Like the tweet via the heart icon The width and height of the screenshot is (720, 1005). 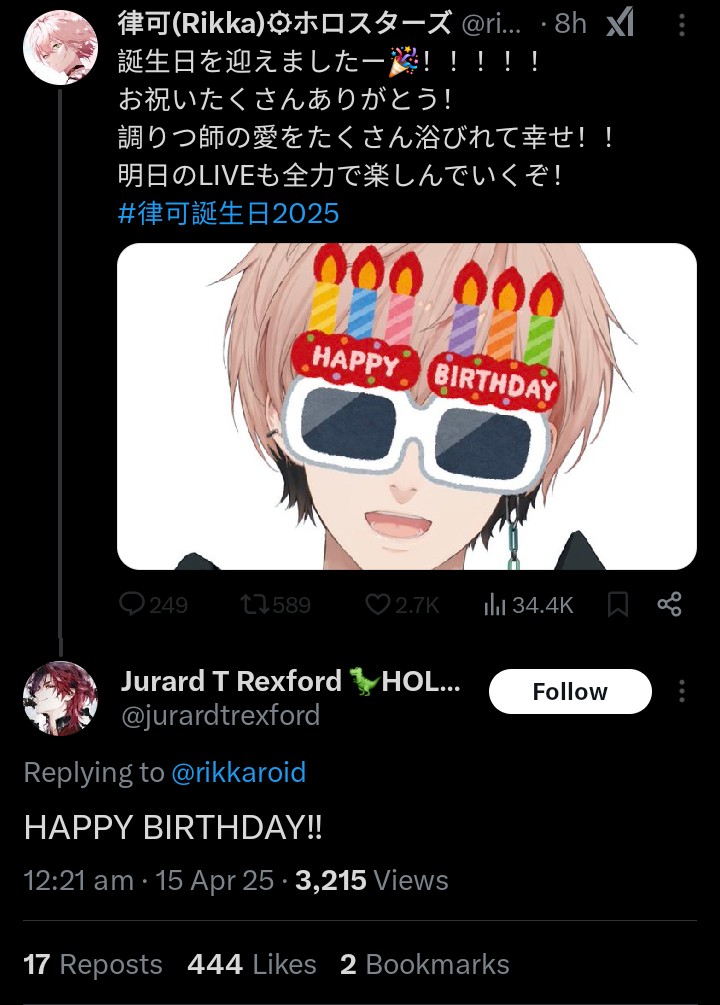point(378,604)
